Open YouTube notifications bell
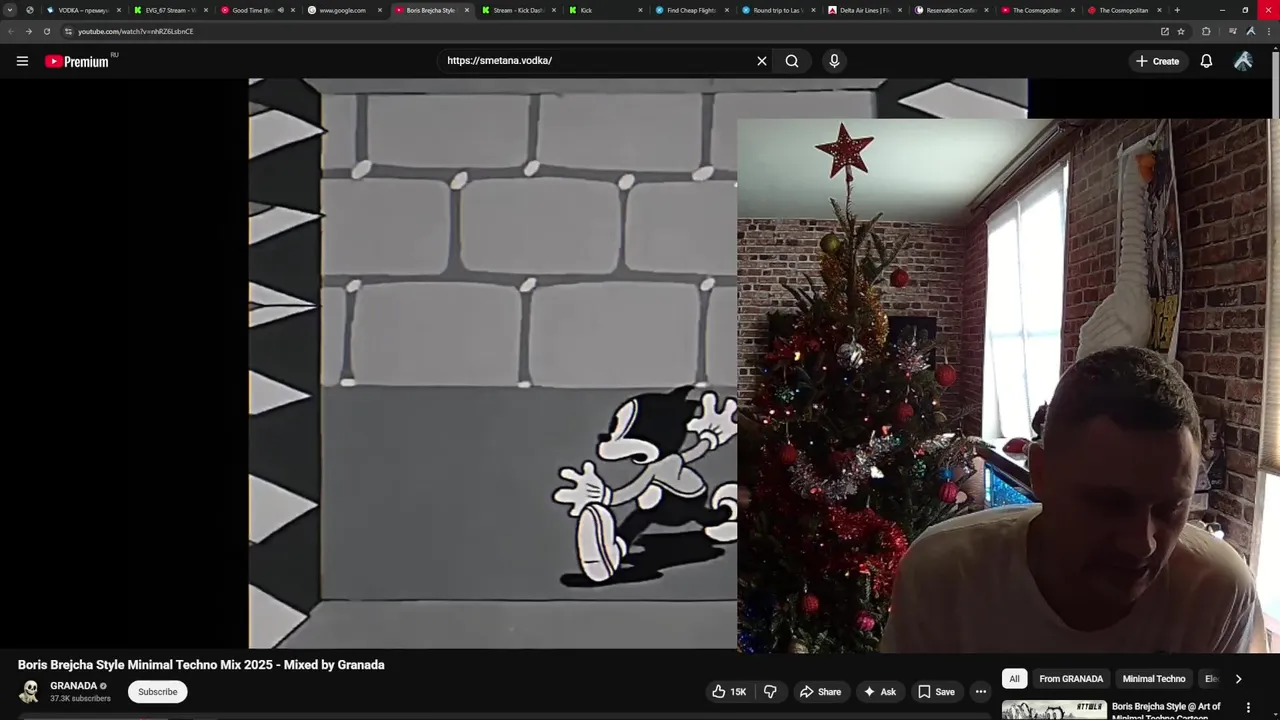1280x720 pixels. click(x=1206, y=61)
